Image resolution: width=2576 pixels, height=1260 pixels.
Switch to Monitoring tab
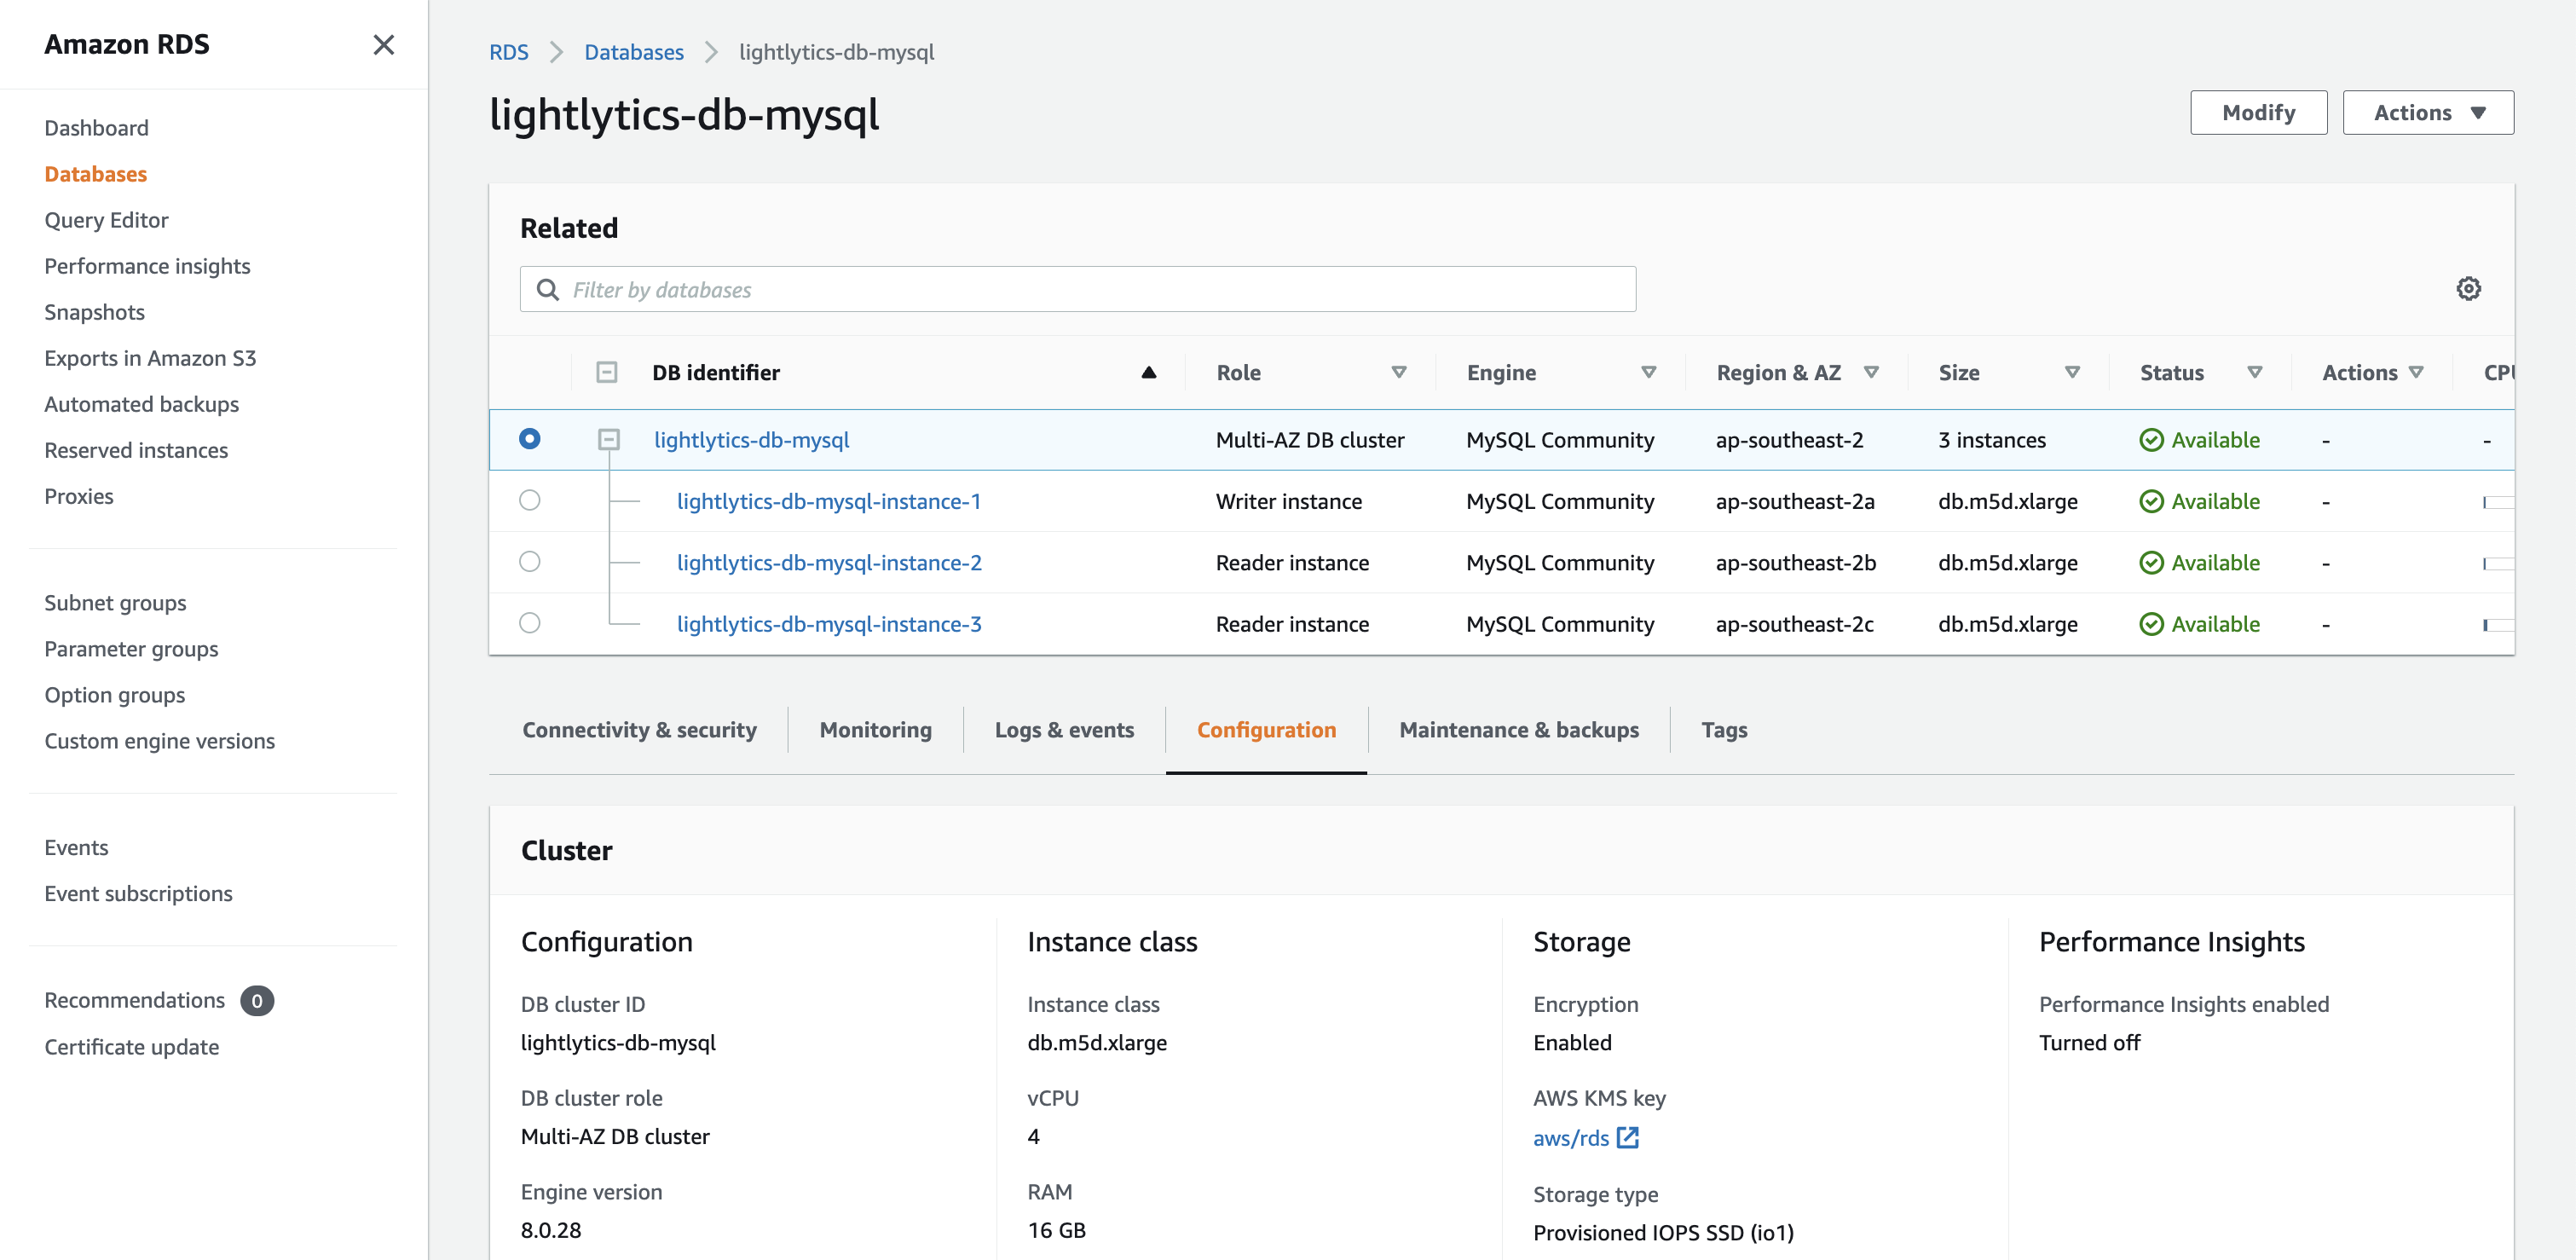875,730
